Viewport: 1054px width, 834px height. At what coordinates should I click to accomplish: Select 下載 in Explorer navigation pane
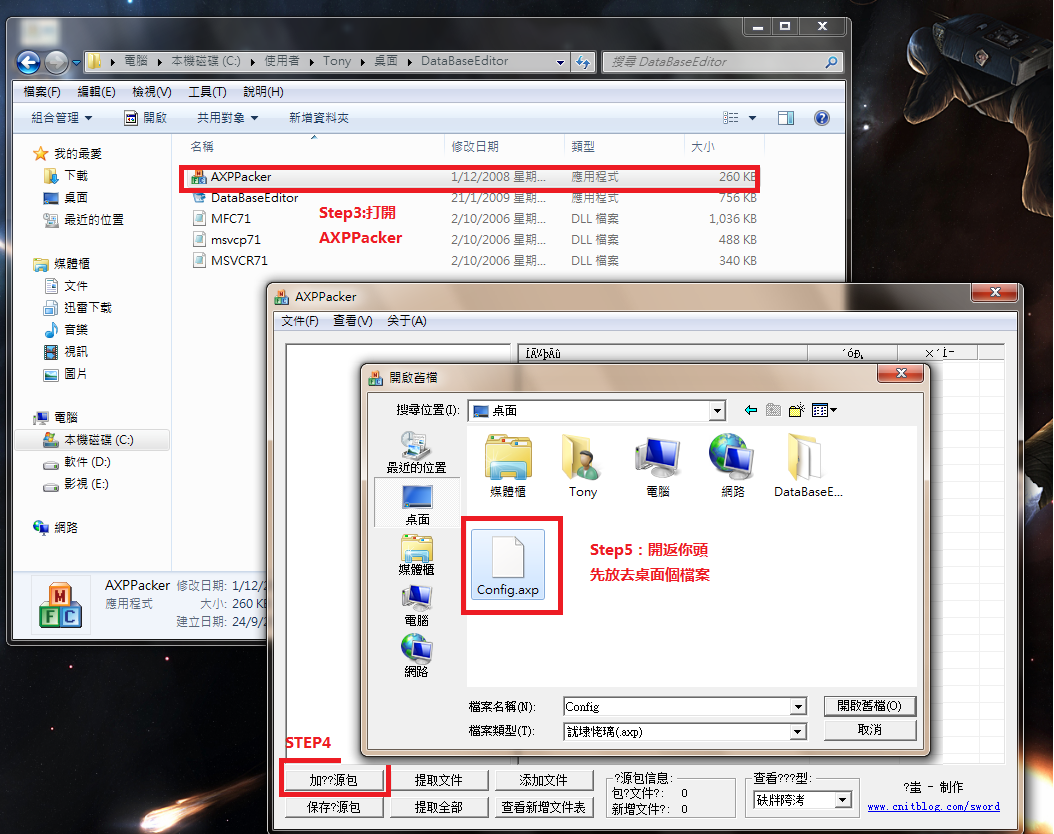coord(66,176)
